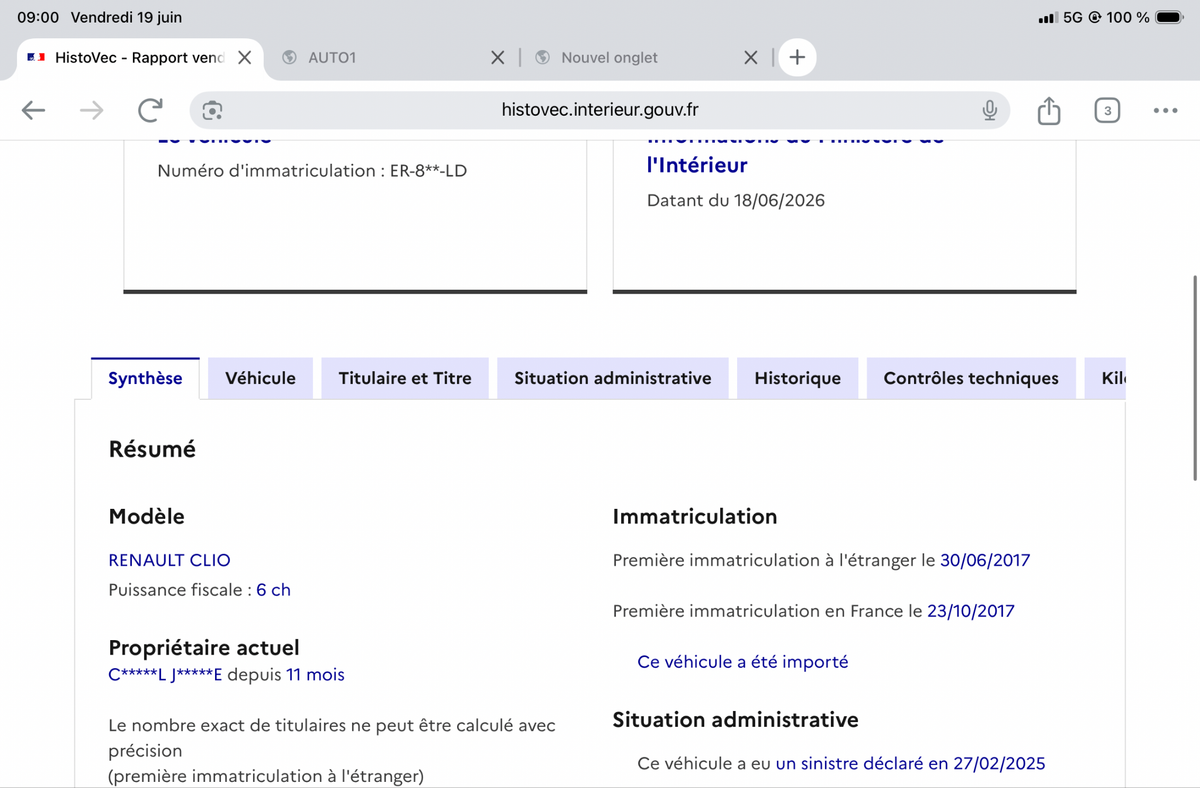Show open tabs counter button
The image size is (1200, 788).
[1107, 110]
